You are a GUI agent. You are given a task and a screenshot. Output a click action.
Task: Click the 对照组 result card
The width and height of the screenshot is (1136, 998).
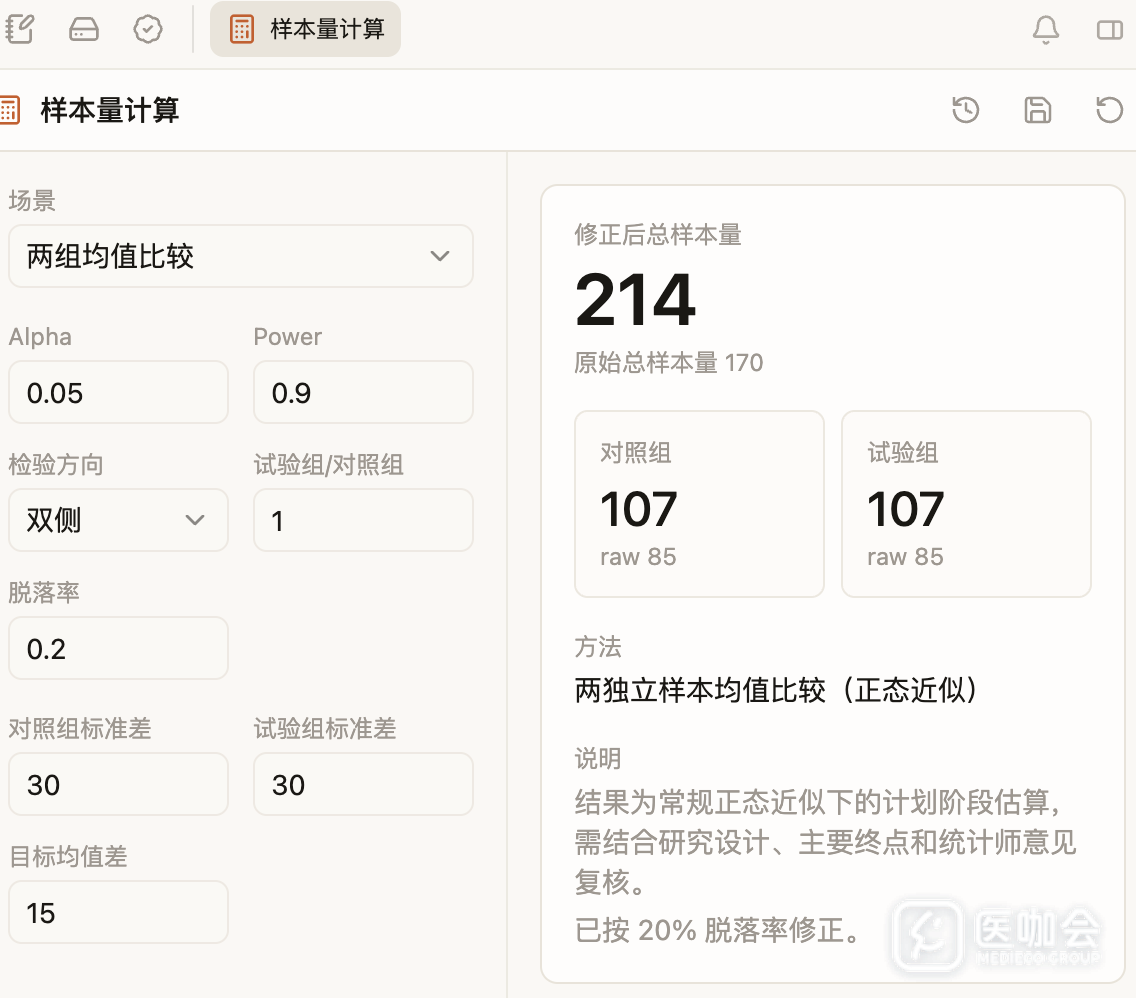click(x=699, y=504)
